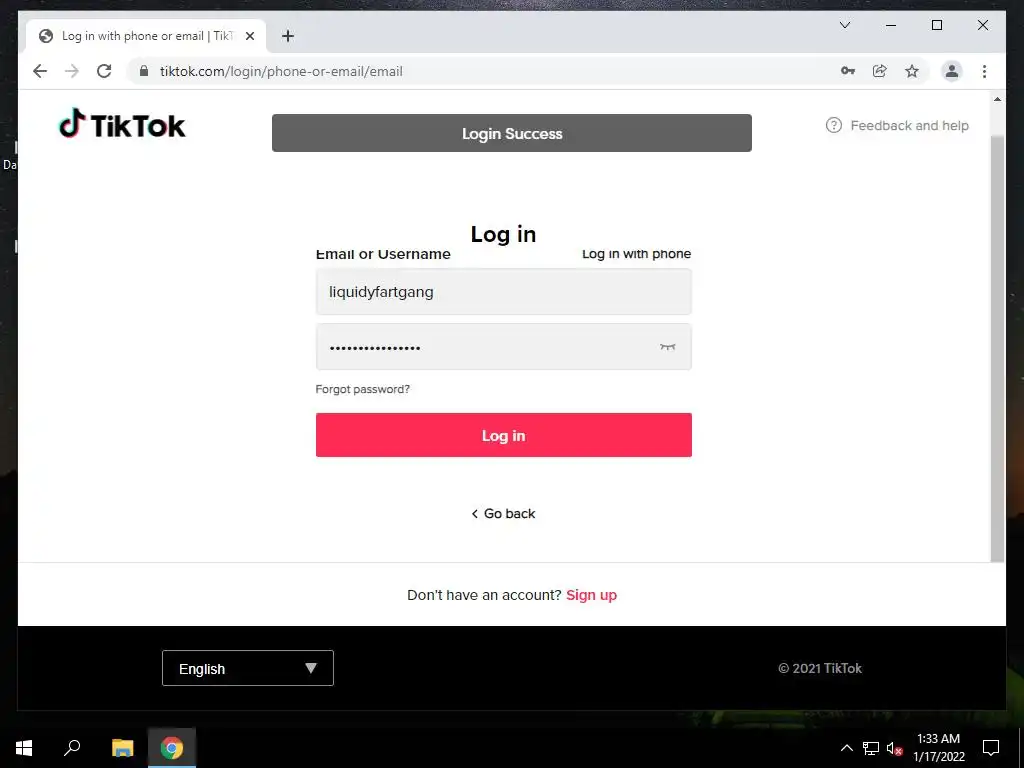Viewport: 1024px width, 768px height.
Task: Click the TikTok logo
Action: click(x=122, y=124)
